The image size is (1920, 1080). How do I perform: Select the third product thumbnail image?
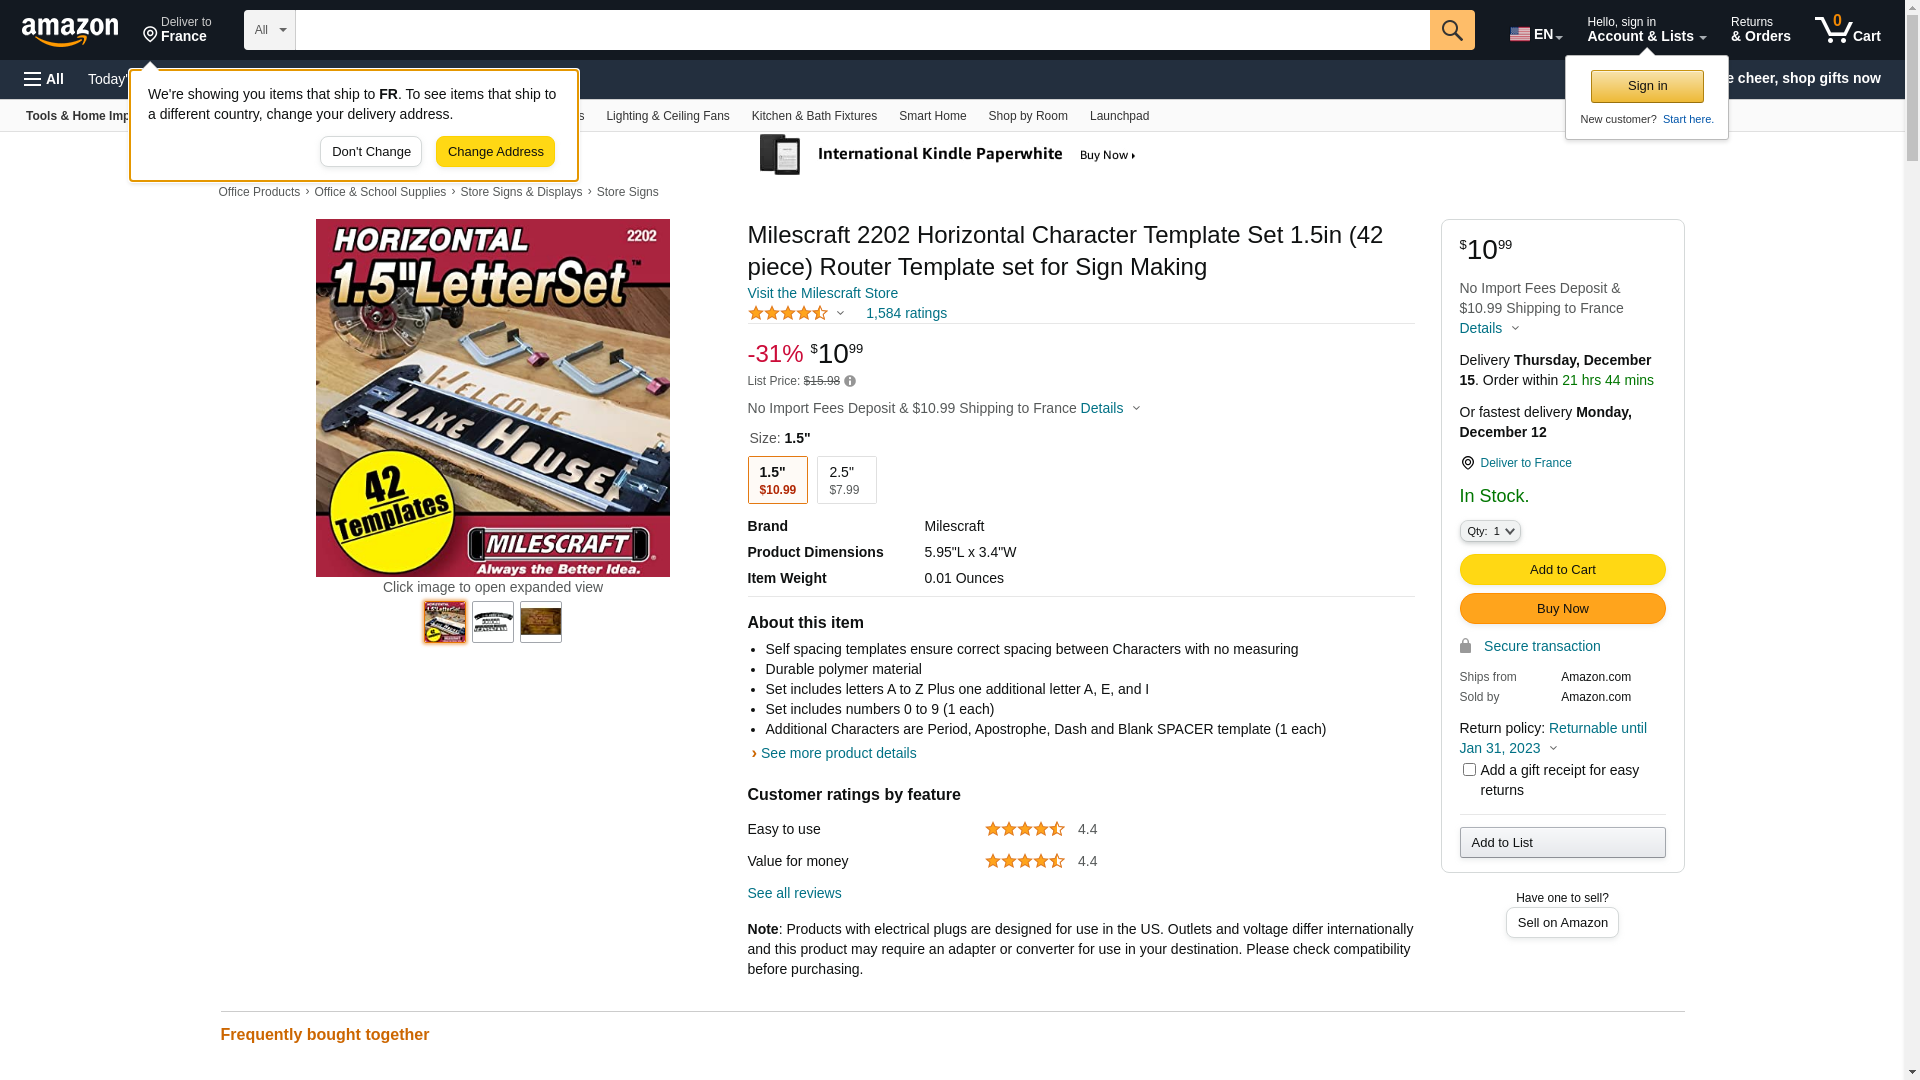[541, 622]
